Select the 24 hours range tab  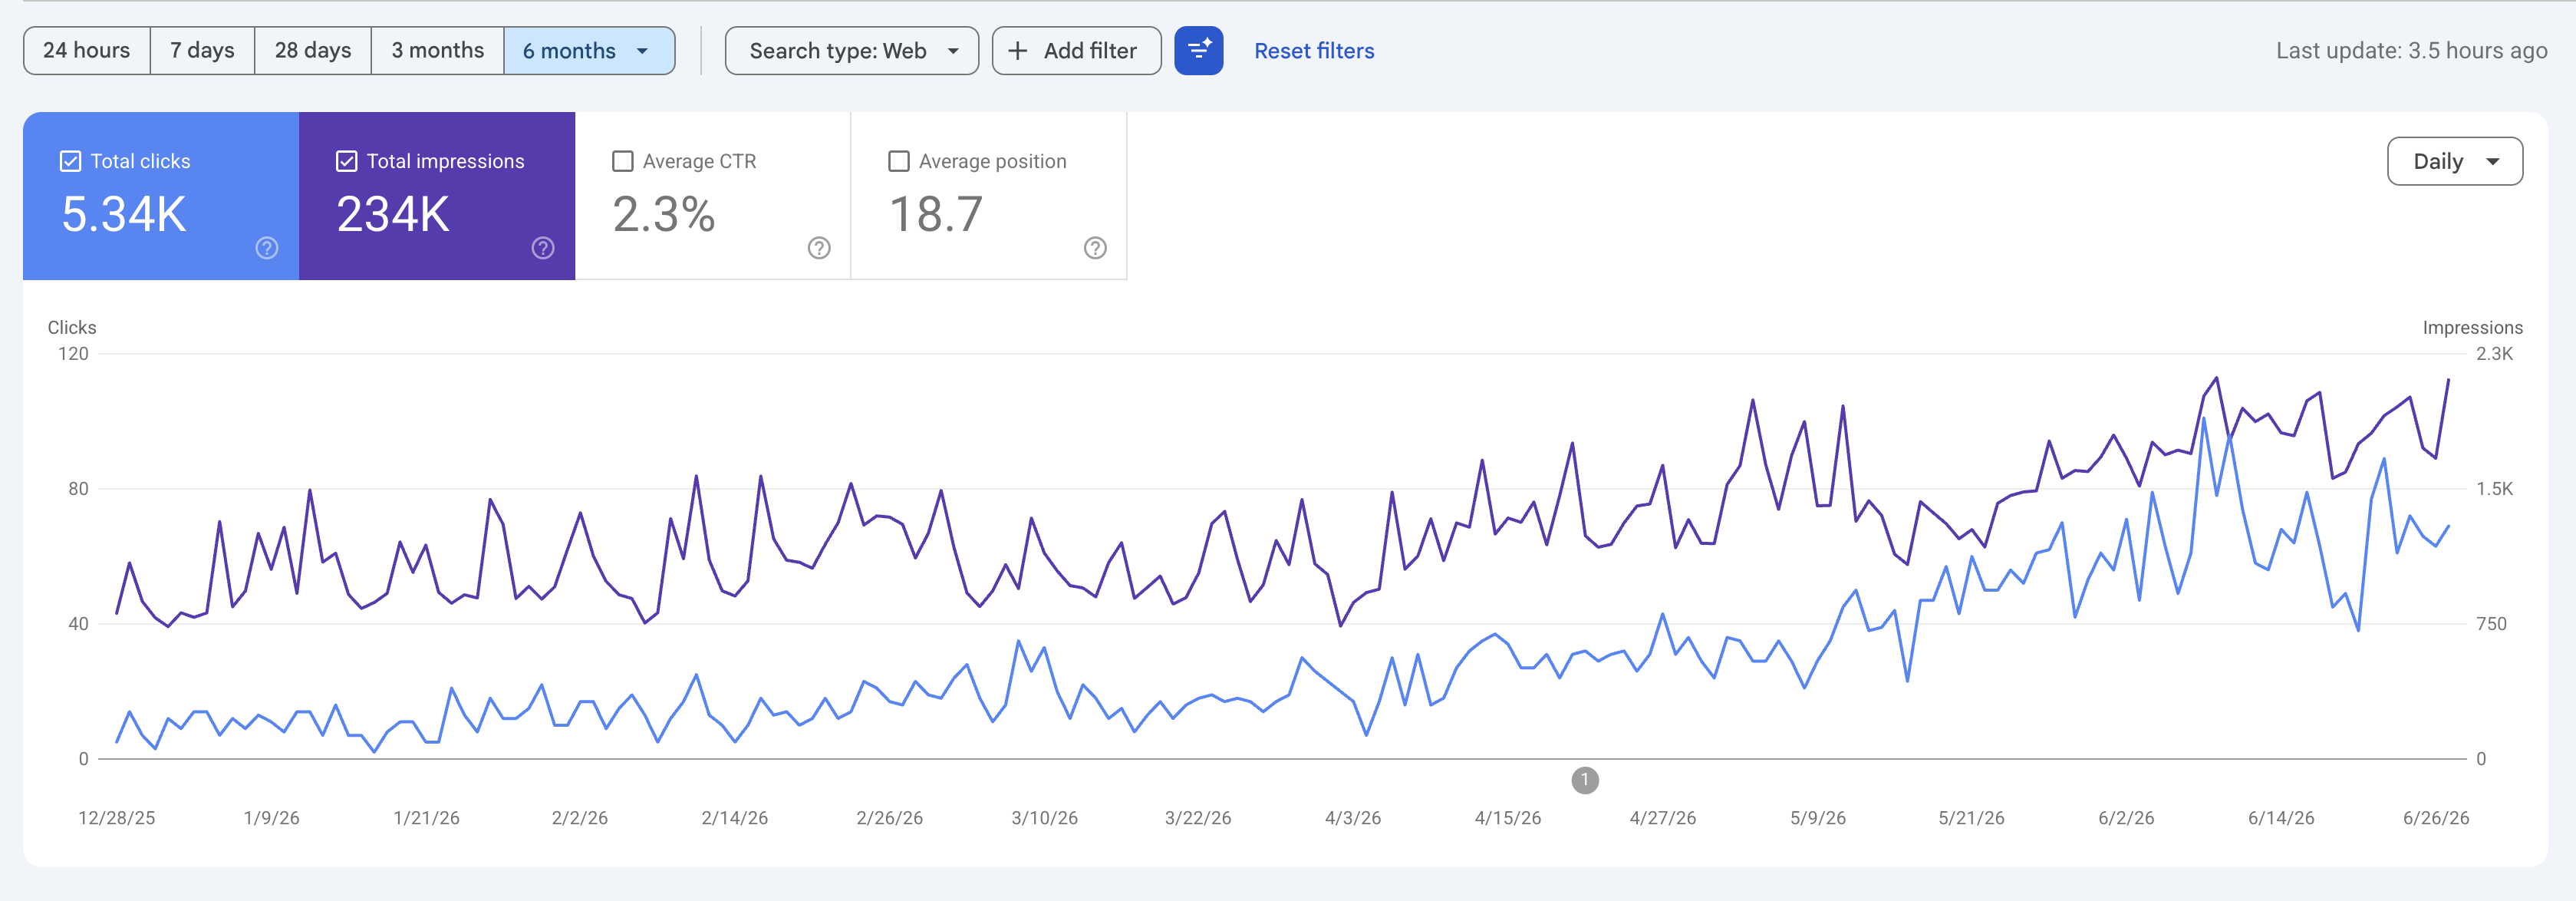pos(87,51)
